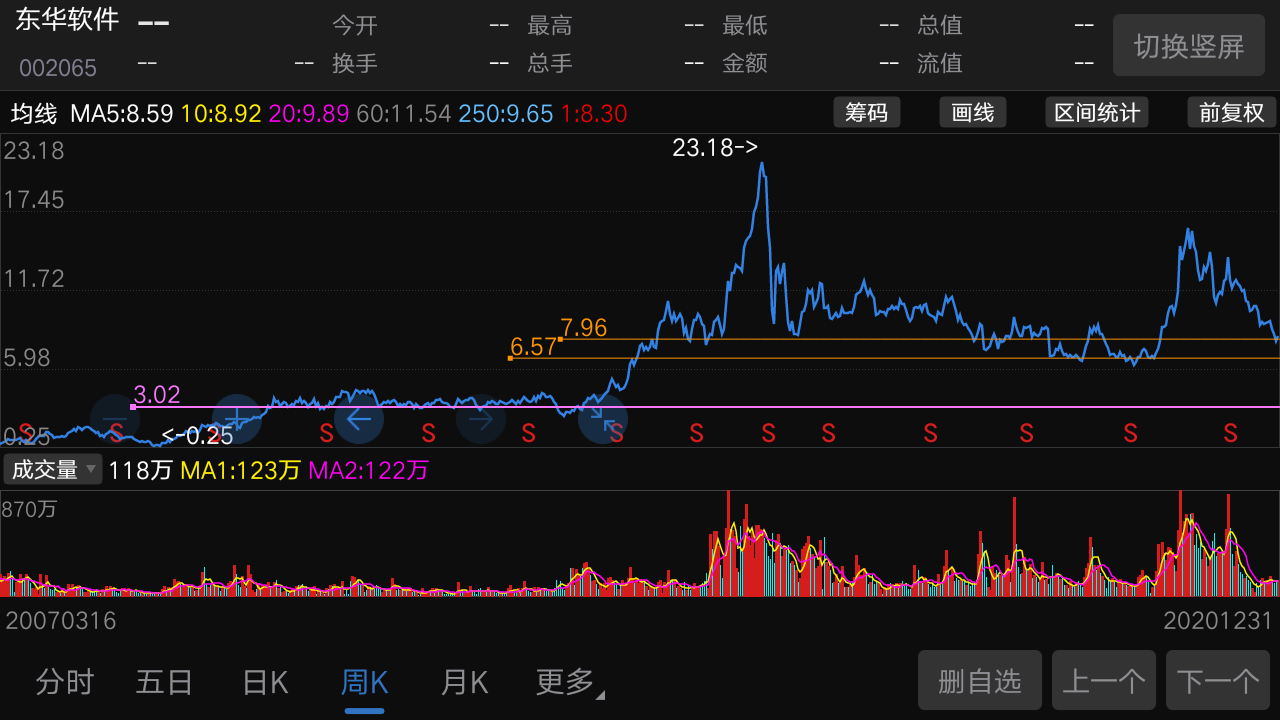
Task: Tap the left arrow pan icon
Action: pyautogui.click(x=359, y=419)
